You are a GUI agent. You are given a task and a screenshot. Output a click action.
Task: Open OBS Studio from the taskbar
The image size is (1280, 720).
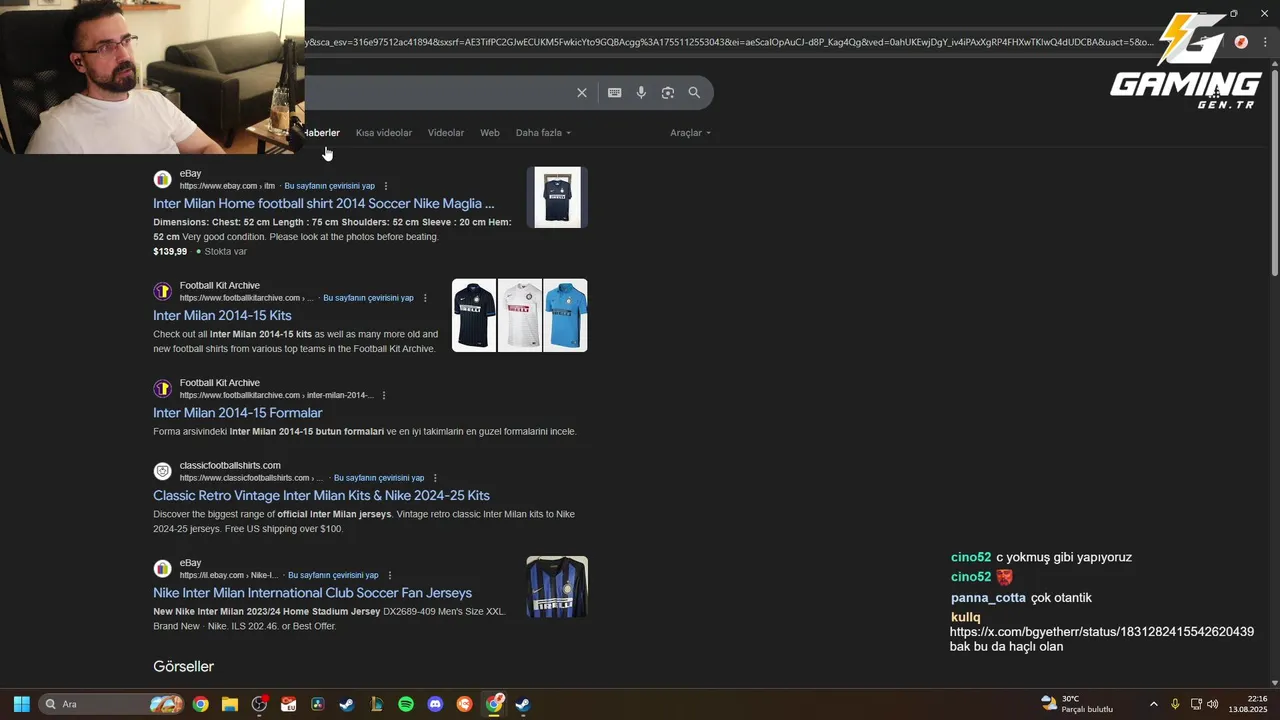(x=259, y=704)
